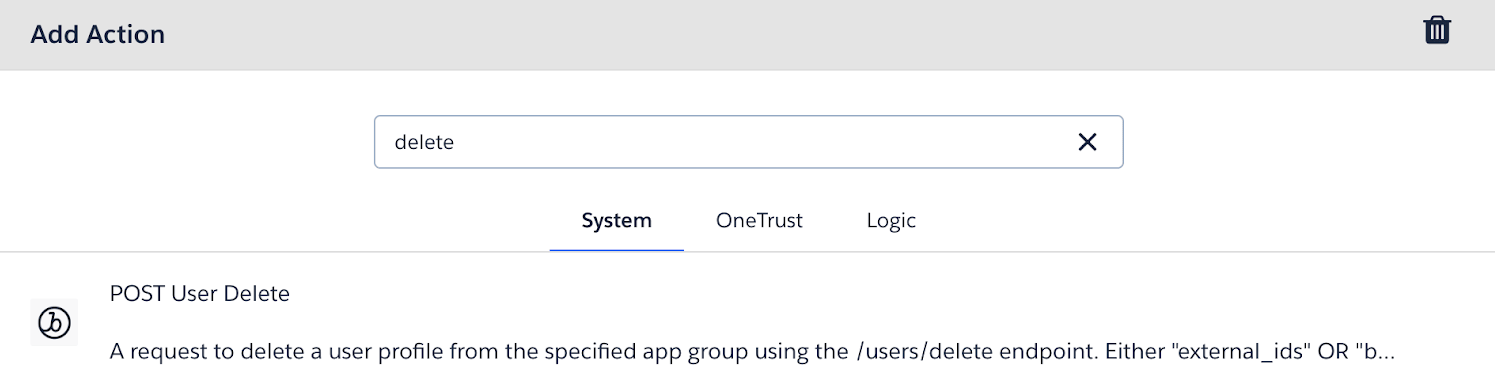Click the Add Action header title

click(97, 34)
